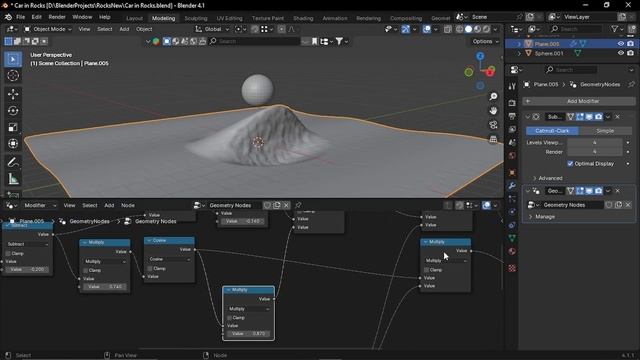Open the Global orientation dropdown
The height and width of the screenshot is (360, 640).
click(x=212, y=29)
